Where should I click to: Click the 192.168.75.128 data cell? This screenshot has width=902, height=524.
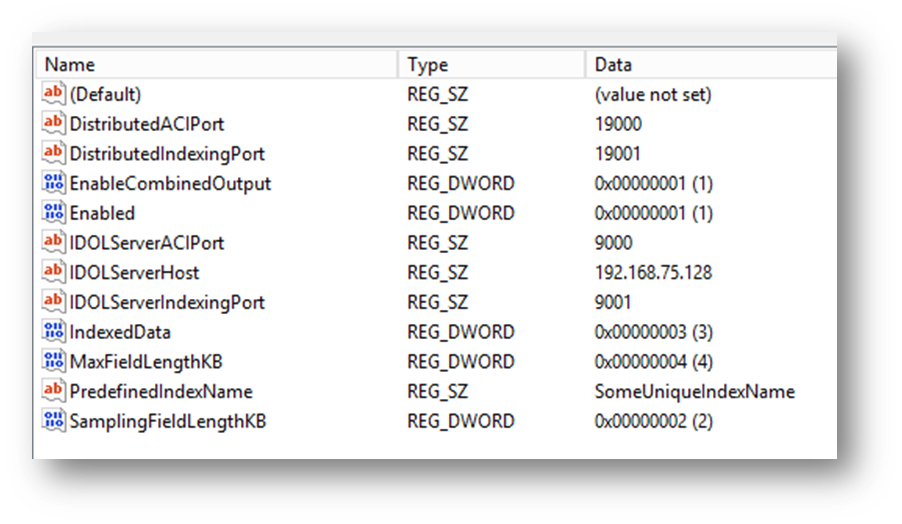(653, 273)
